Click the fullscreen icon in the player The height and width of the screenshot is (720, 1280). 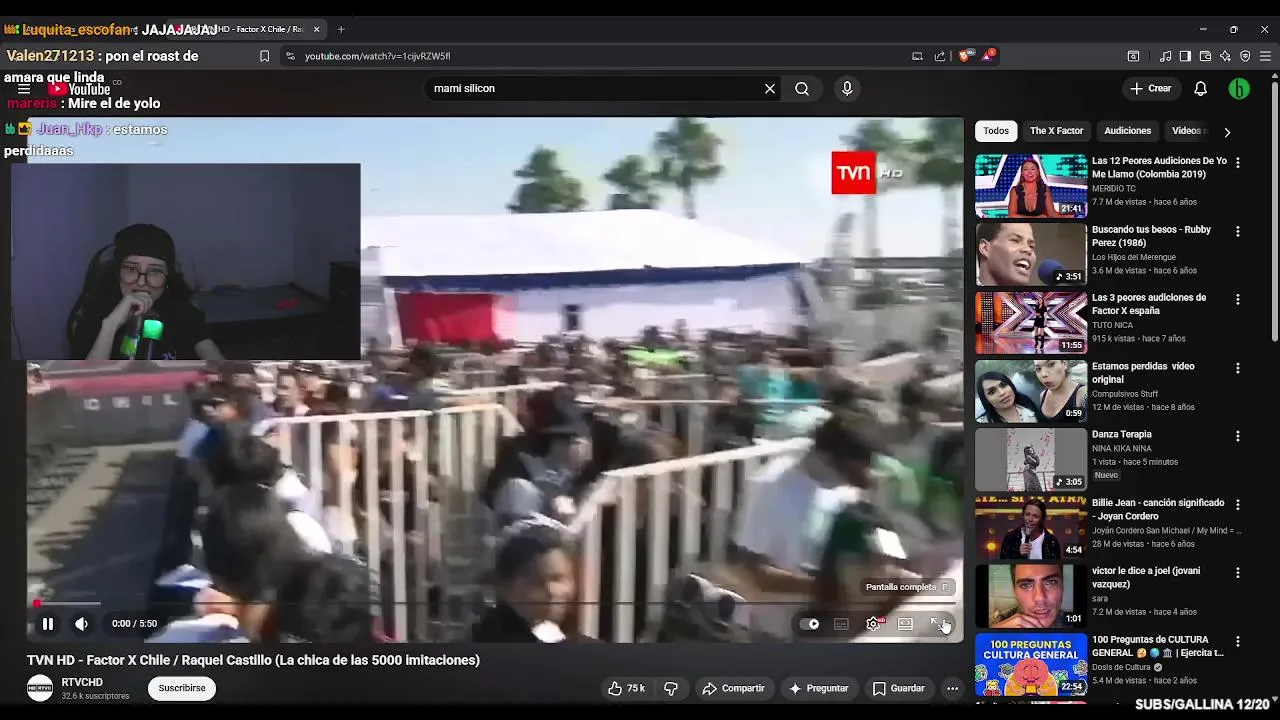pos(937,624)
